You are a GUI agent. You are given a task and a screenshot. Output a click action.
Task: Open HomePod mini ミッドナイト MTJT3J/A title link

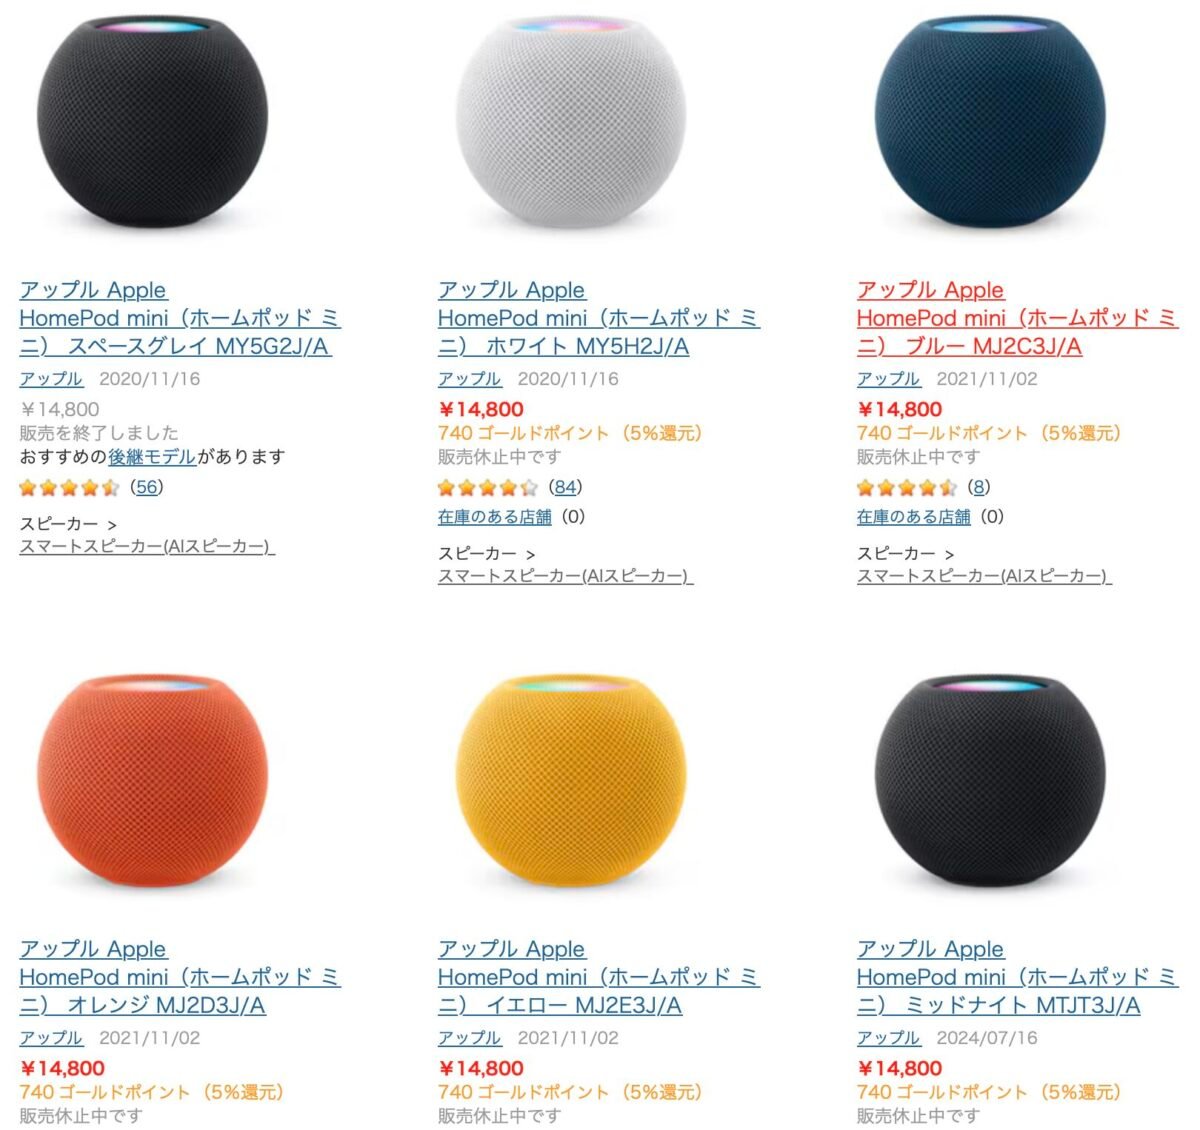[1018, 977]
